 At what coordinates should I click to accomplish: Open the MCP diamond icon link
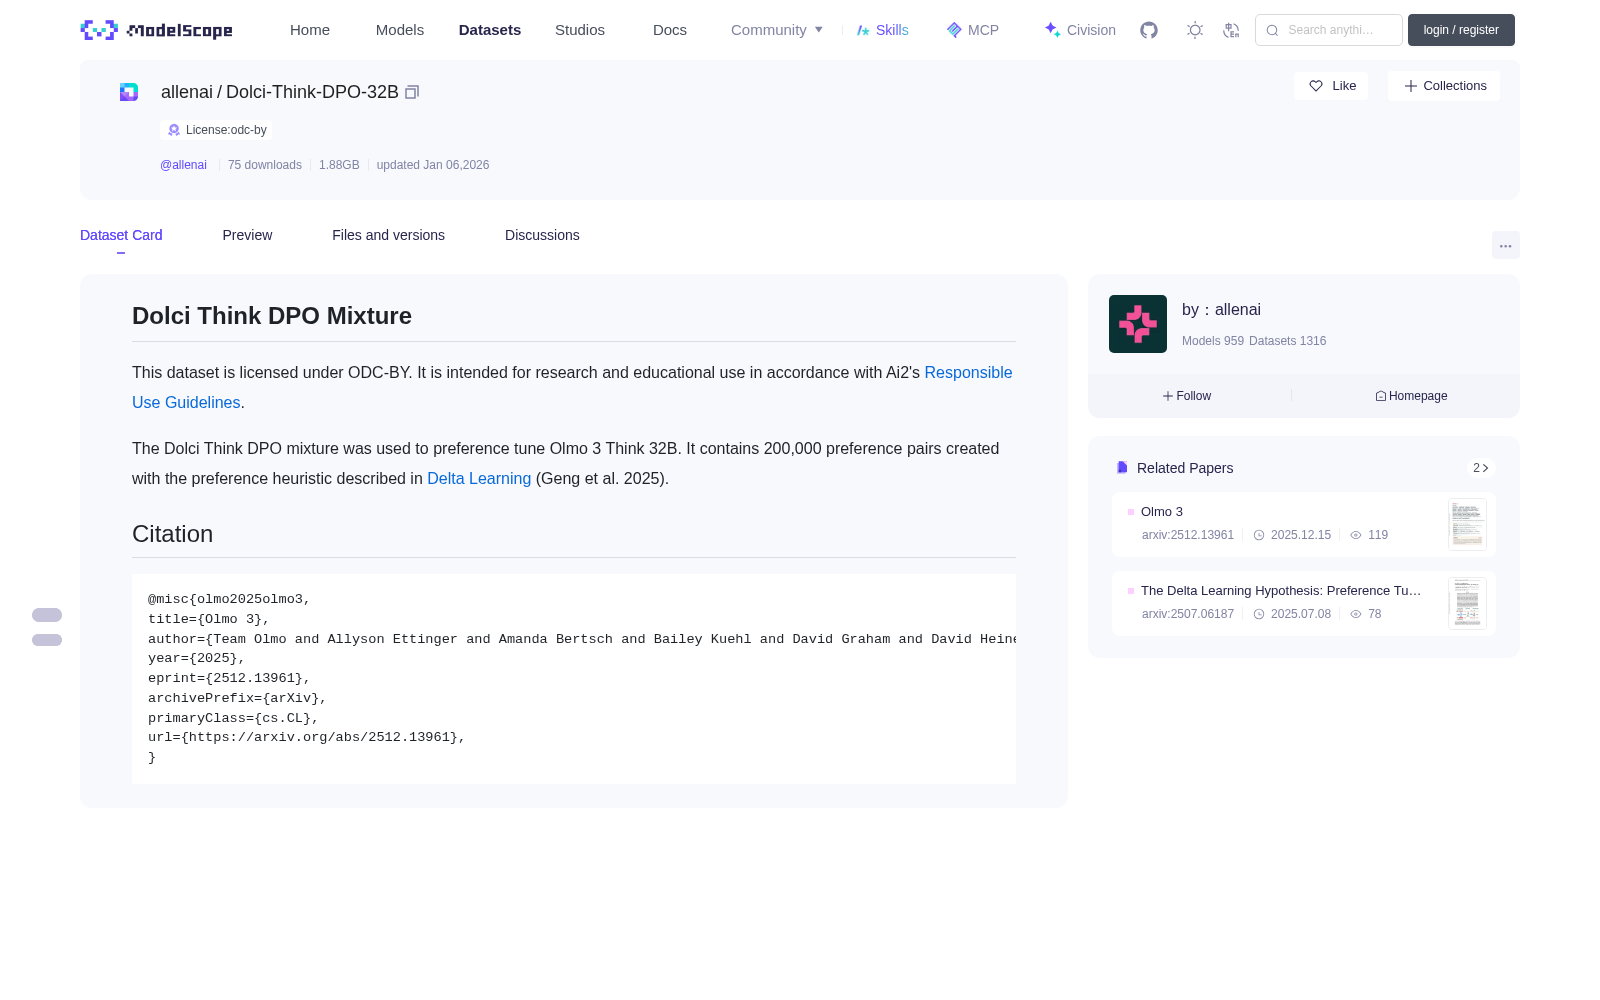click(972, 30)
